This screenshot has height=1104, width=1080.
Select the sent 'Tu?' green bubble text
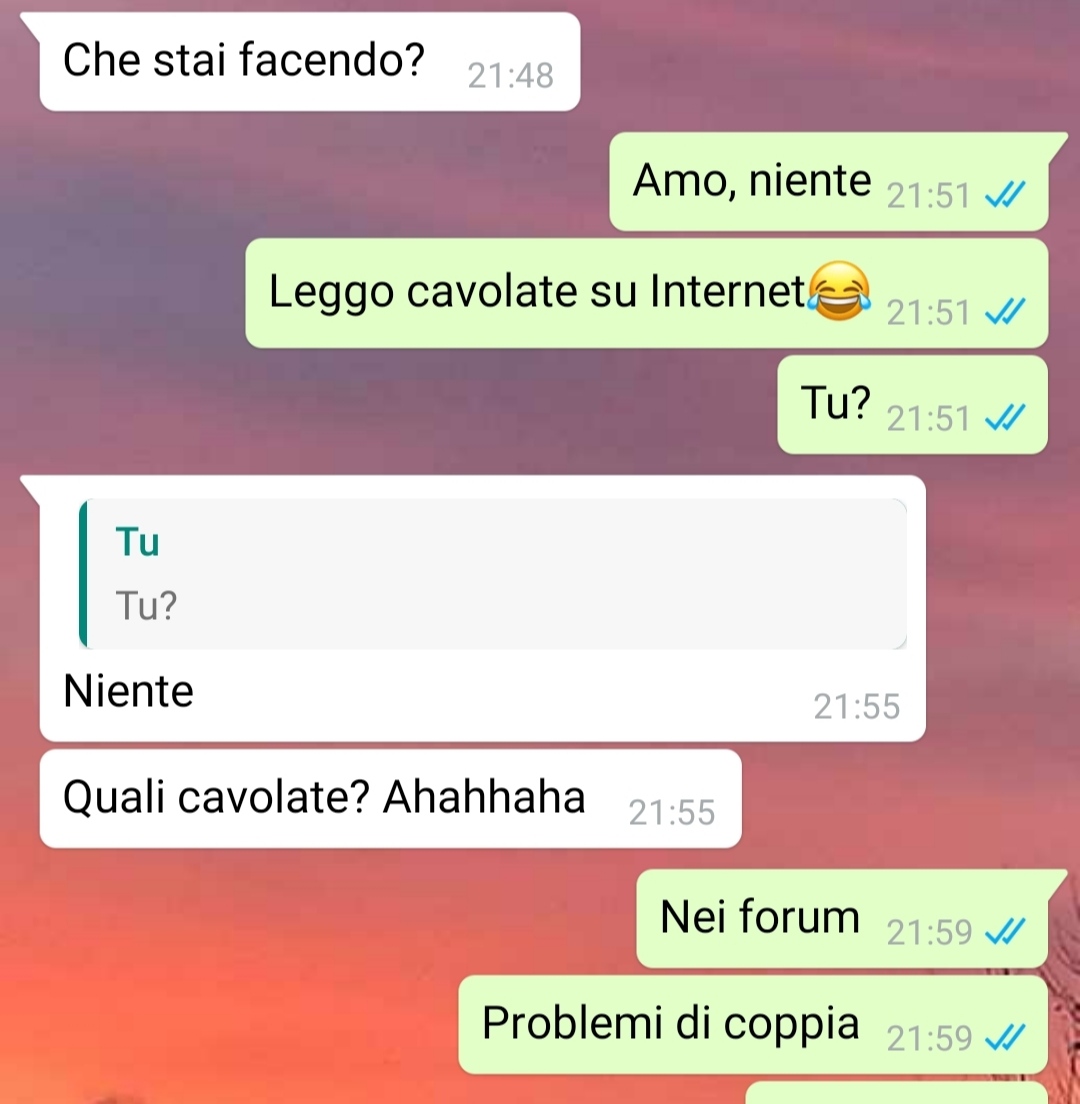point(836,403)
